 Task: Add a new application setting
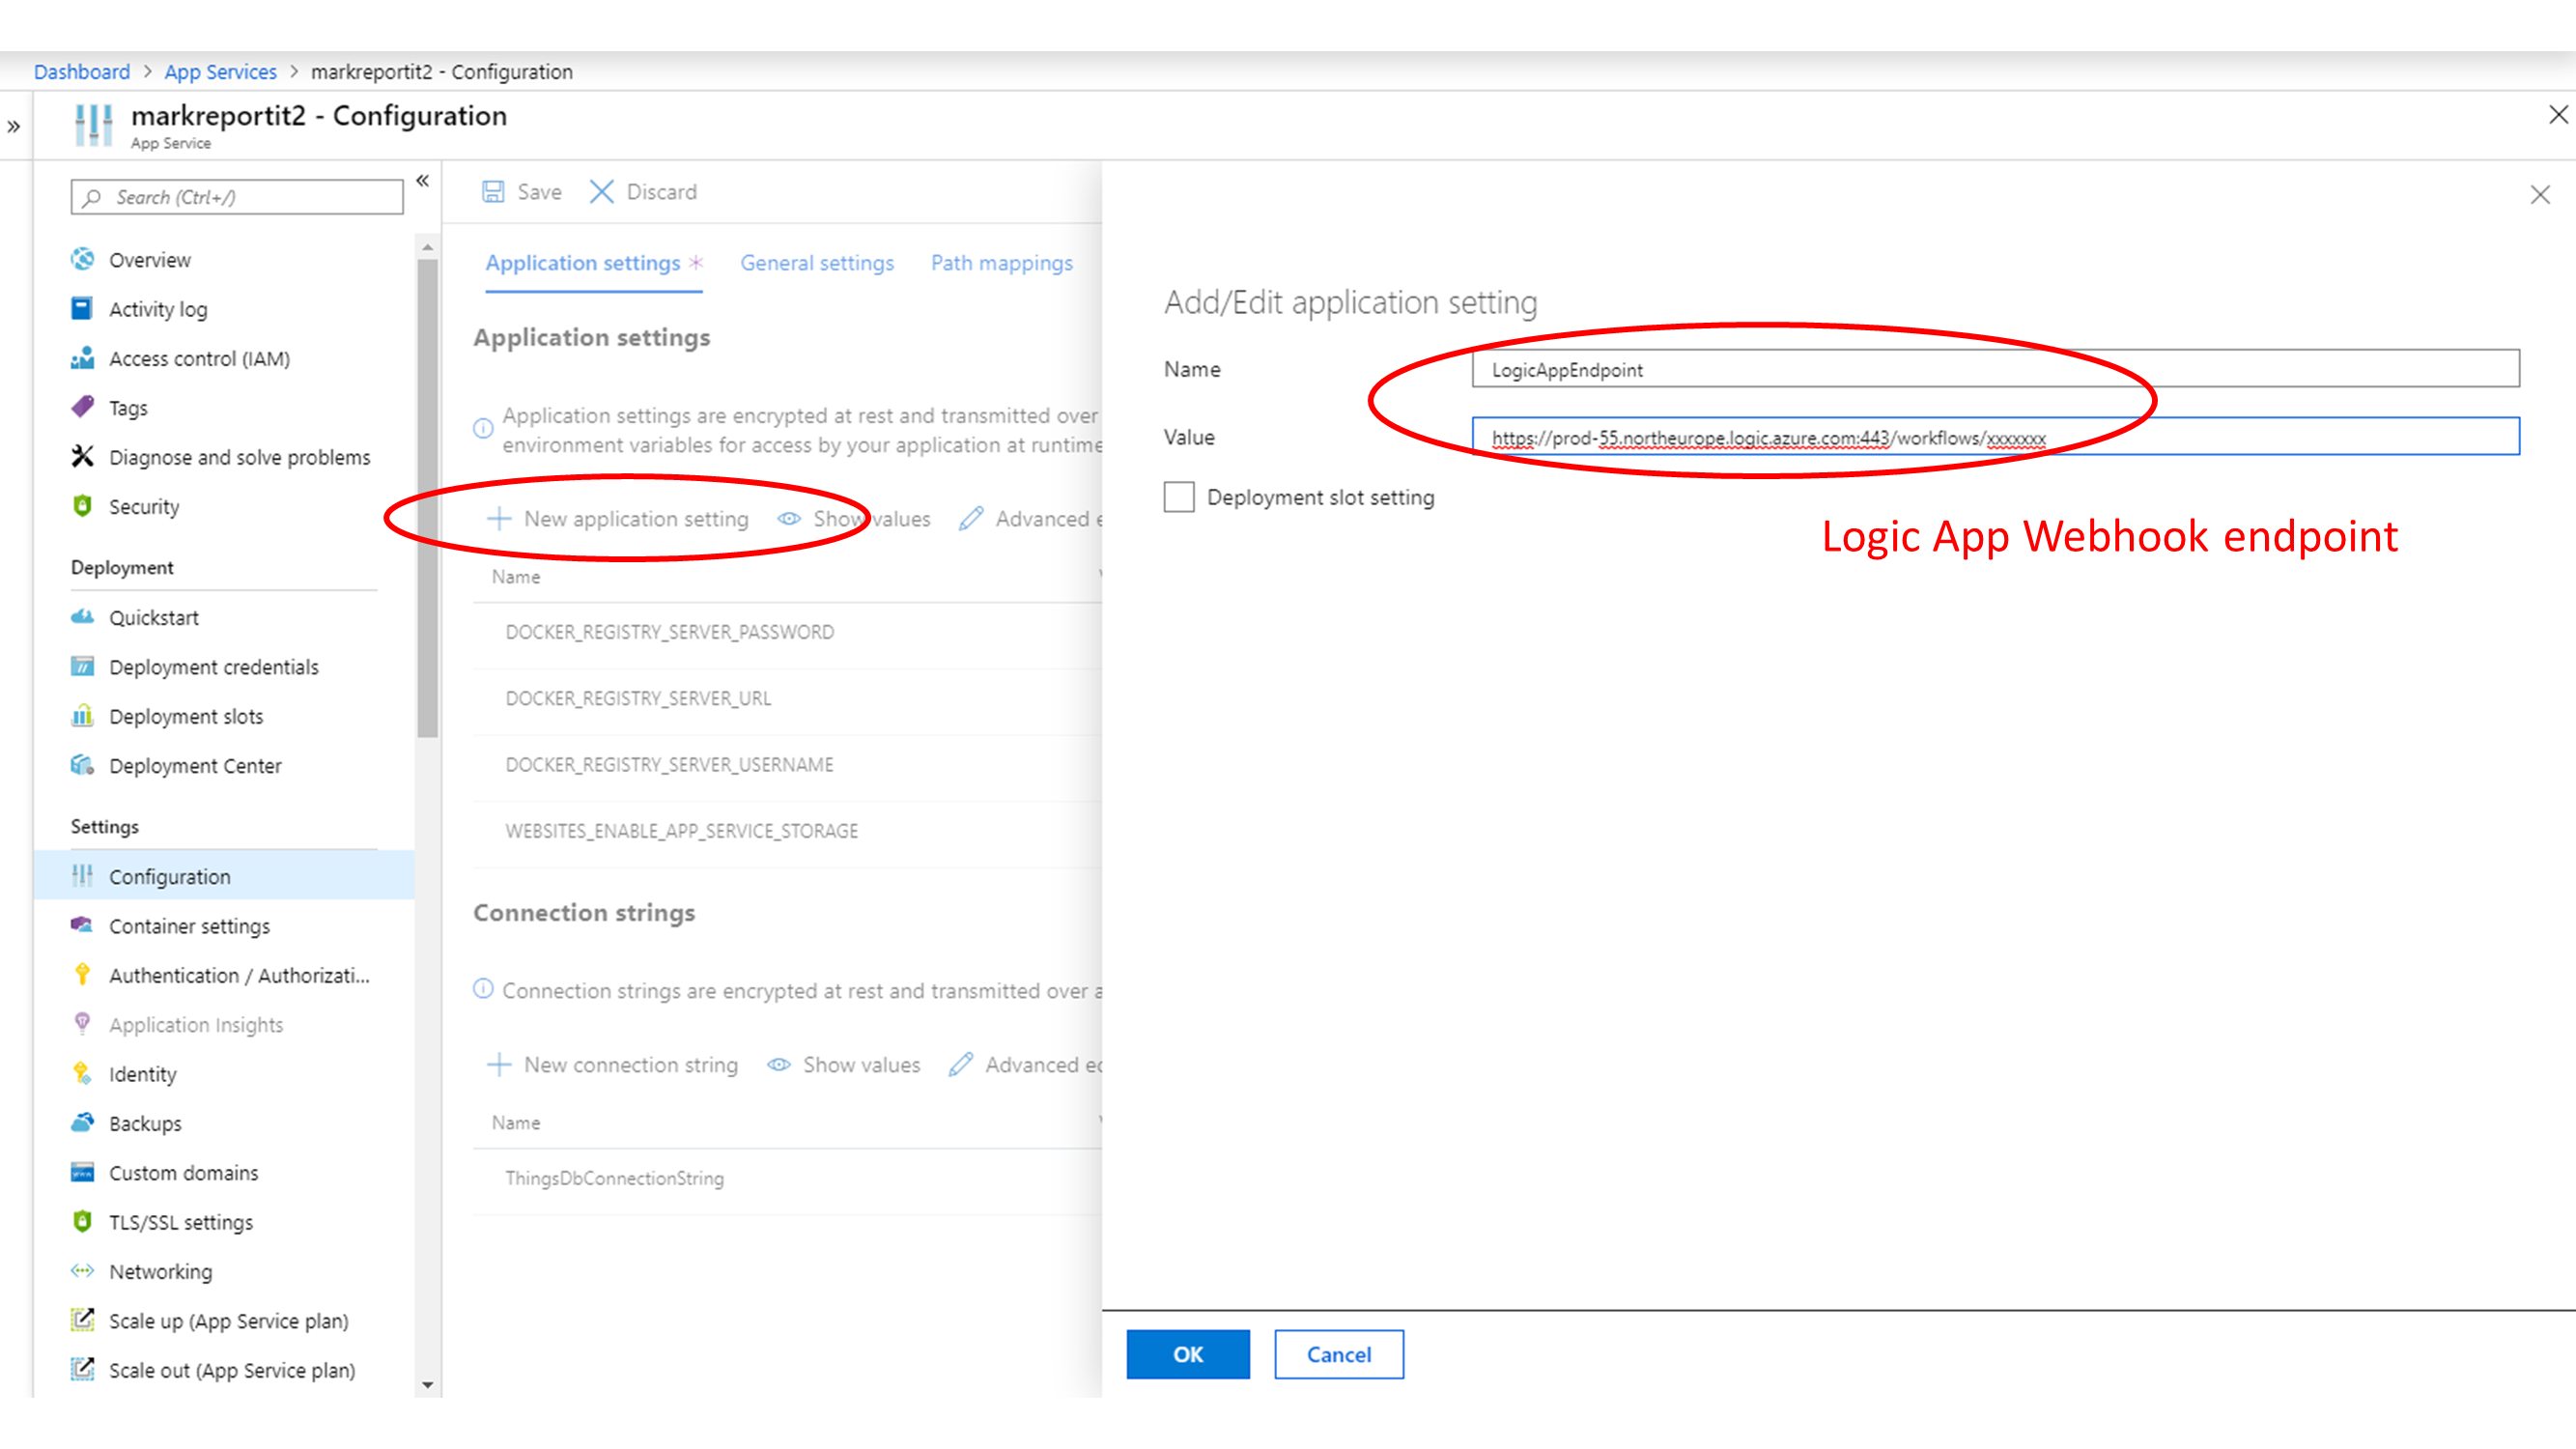tap(618, 519)
